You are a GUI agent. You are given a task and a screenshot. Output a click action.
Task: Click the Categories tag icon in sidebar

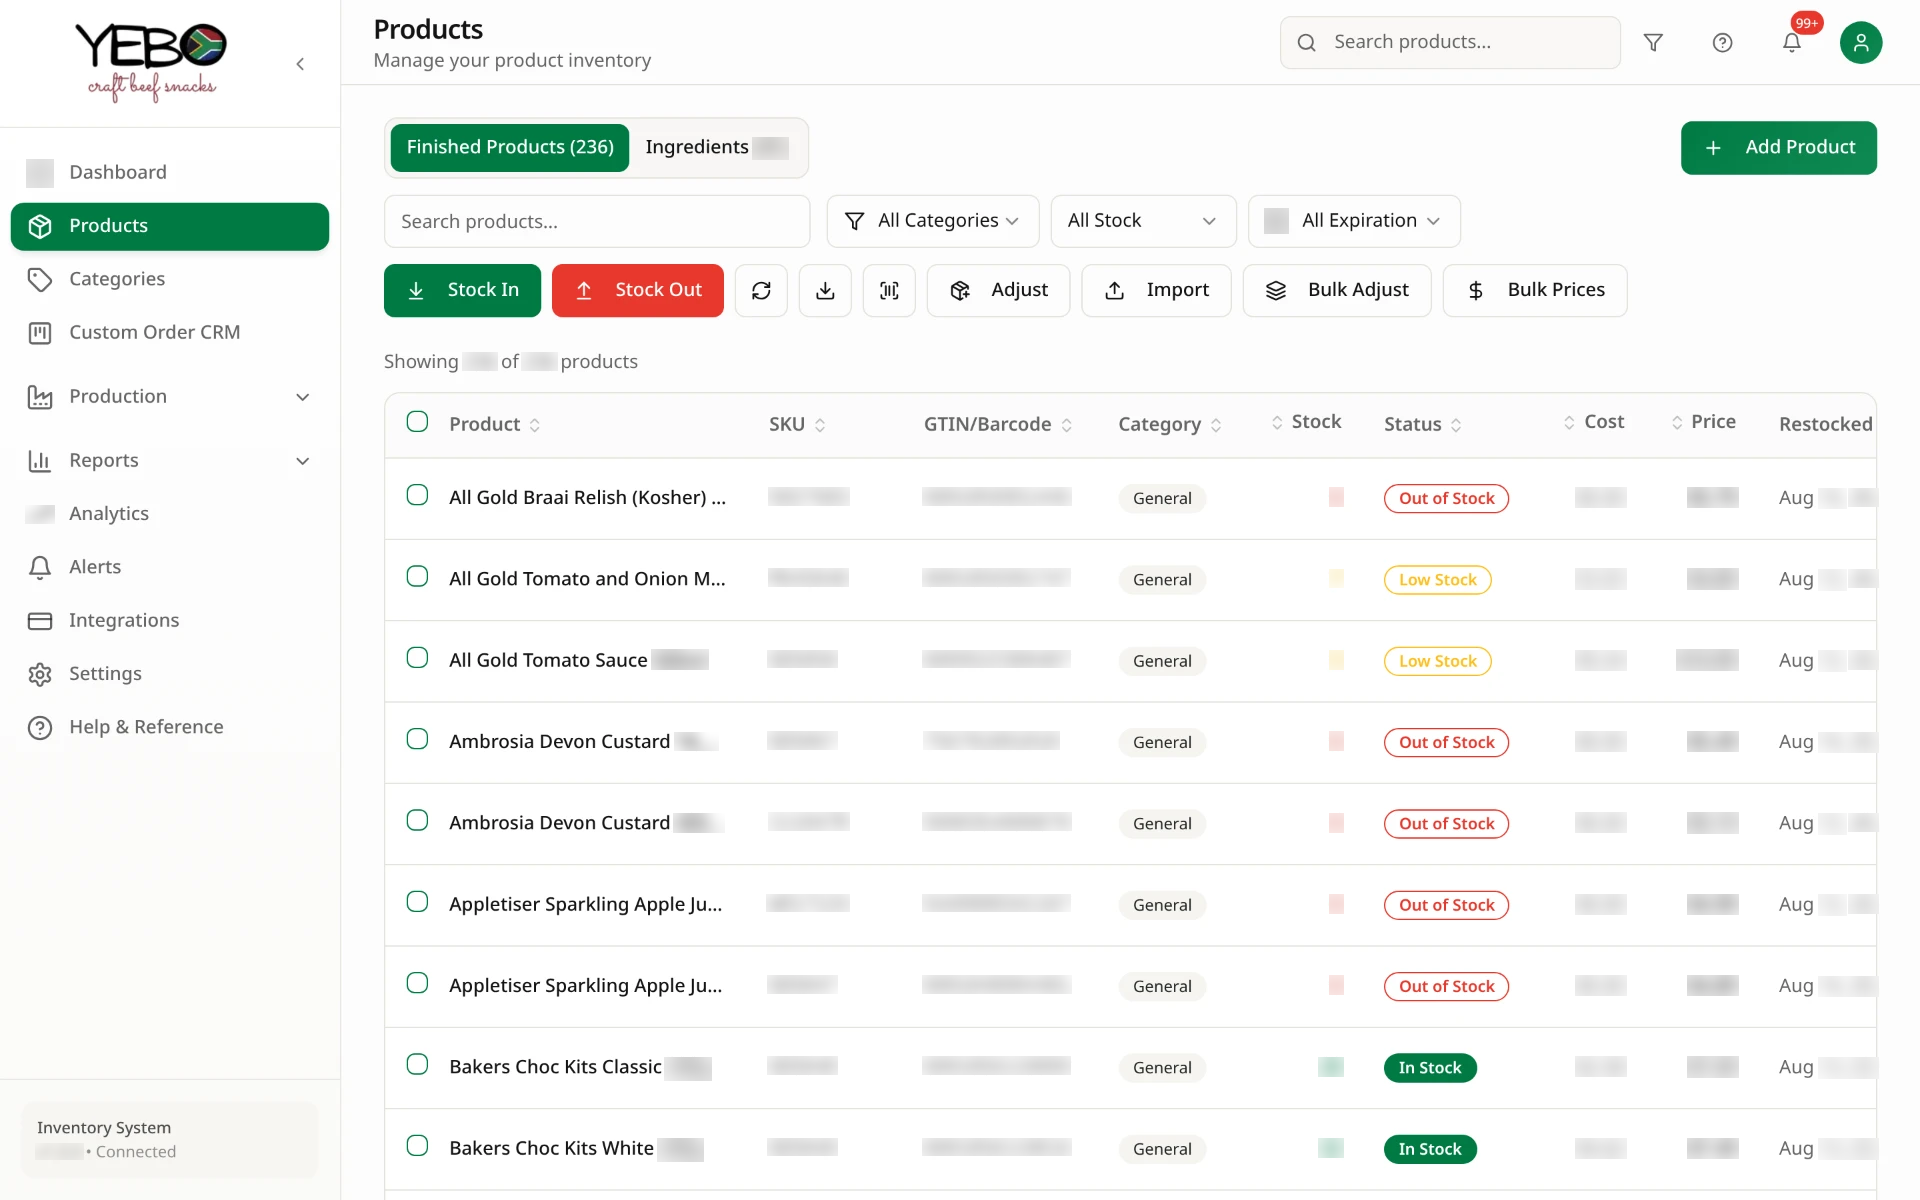pos(40,279)
